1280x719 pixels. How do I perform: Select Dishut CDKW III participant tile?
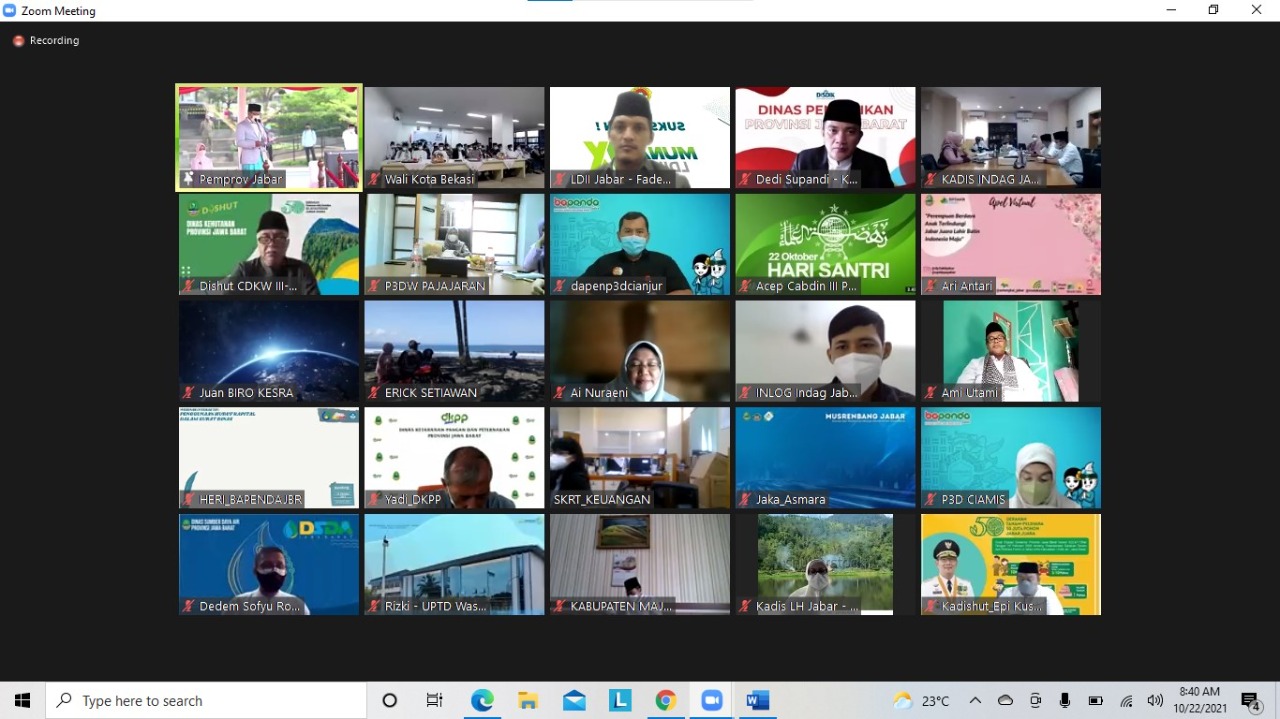269,244
